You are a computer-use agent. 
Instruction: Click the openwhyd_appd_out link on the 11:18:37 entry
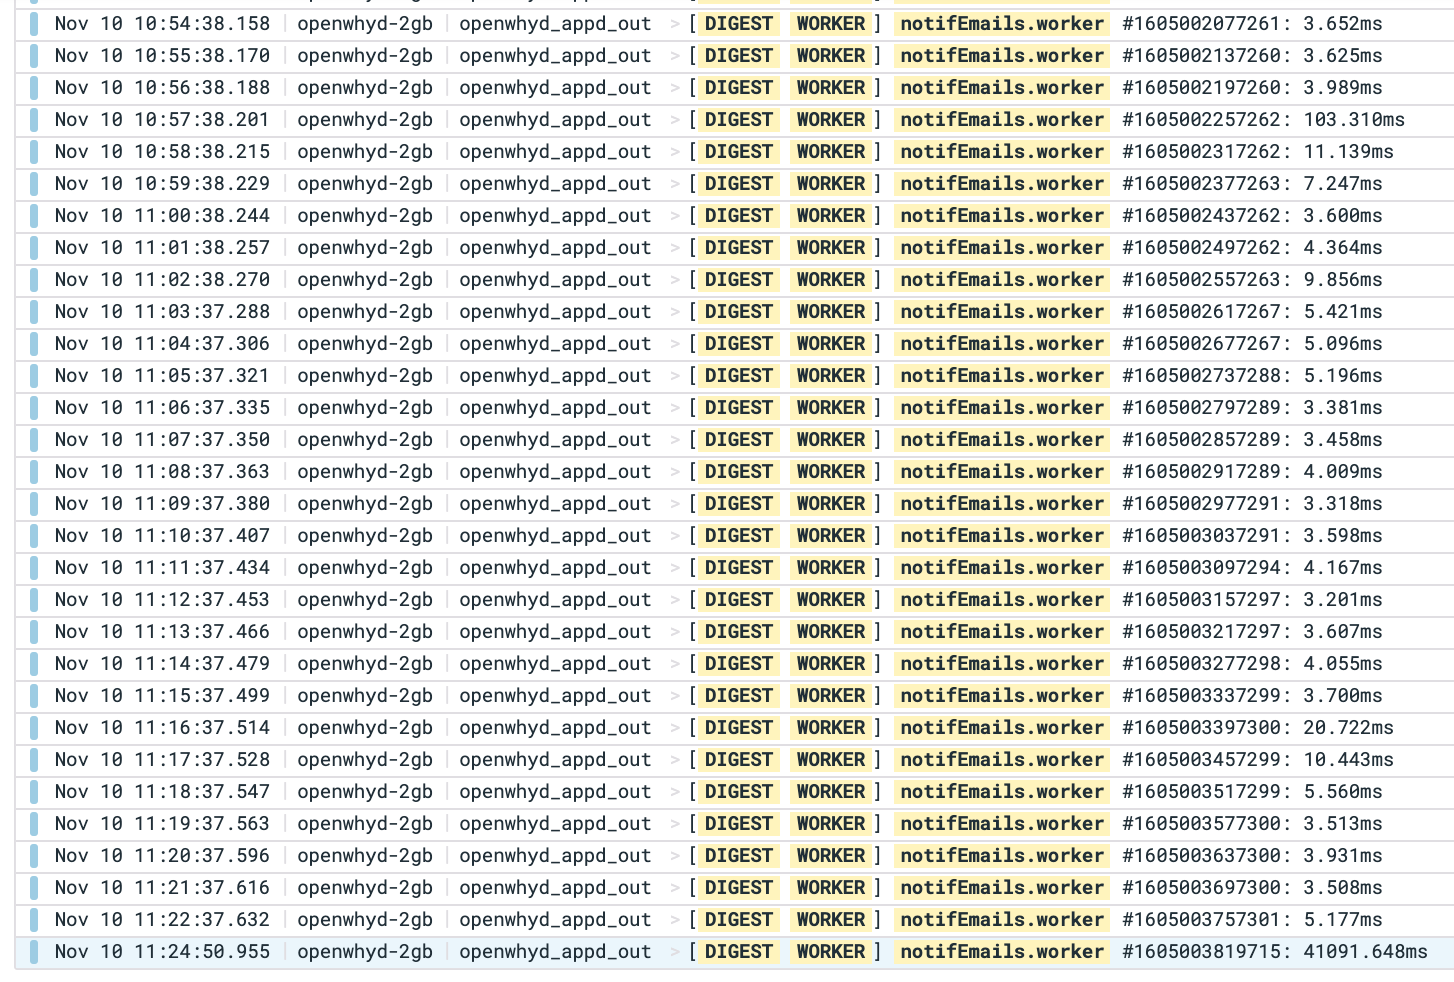(555, 791)
